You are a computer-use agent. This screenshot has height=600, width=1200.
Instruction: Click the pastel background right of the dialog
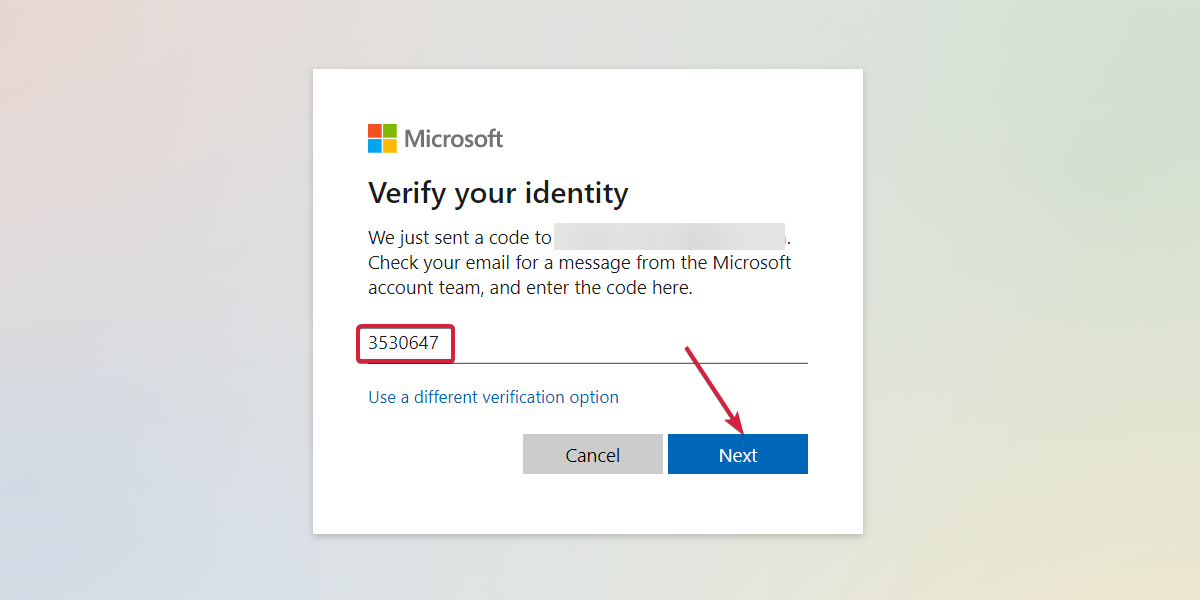[1030, 300]
